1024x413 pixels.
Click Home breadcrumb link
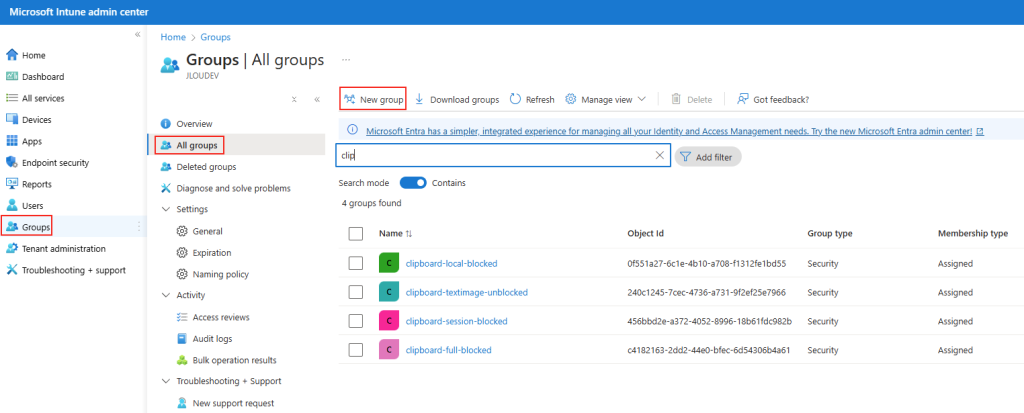[x=173, y=37]
